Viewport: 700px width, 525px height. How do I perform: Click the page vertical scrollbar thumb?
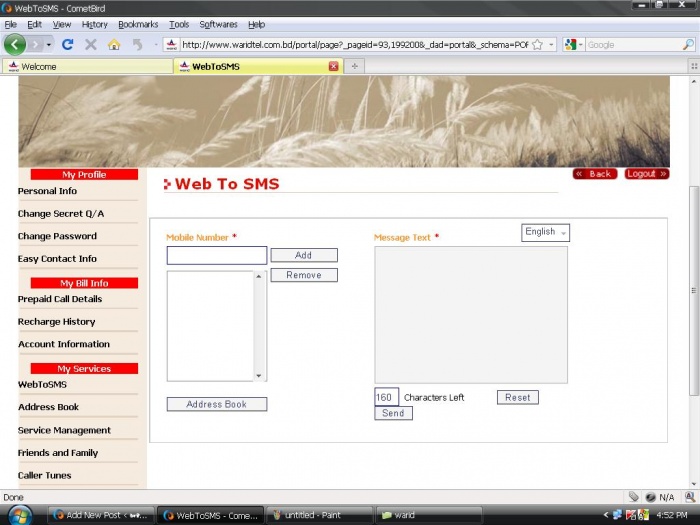coord(694,291)
